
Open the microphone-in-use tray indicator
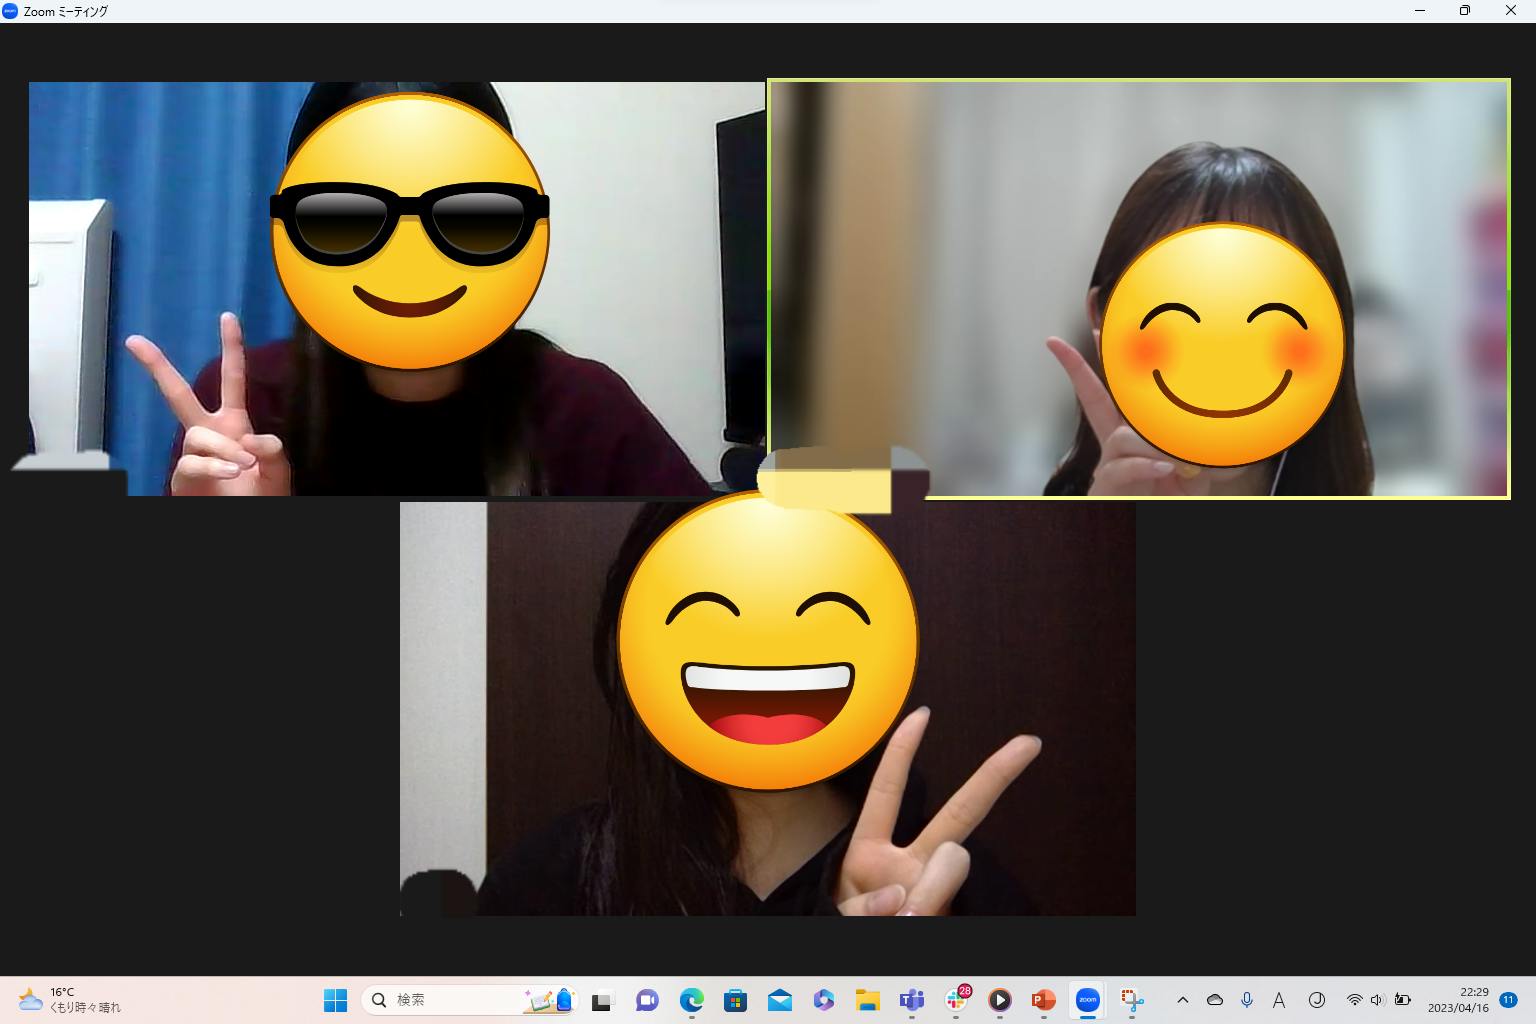[1247, 1000]
